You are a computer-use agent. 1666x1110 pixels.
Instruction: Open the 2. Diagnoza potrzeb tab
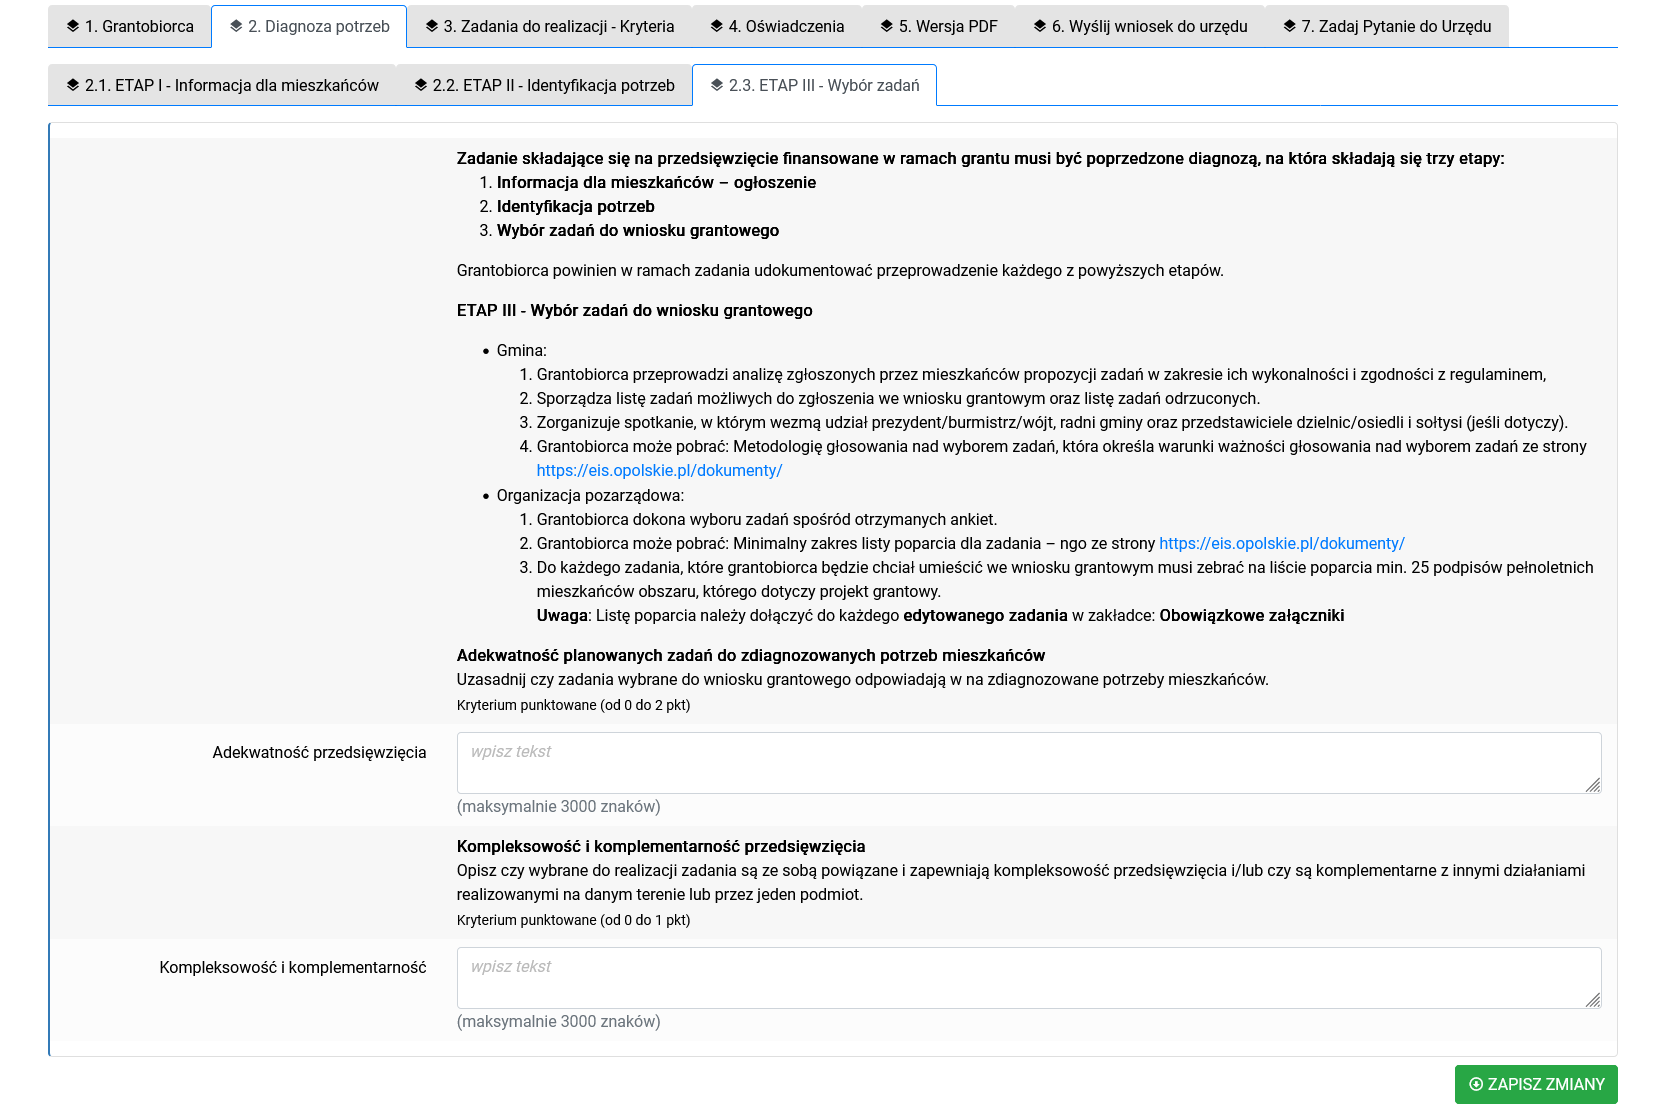coord(309,27)
